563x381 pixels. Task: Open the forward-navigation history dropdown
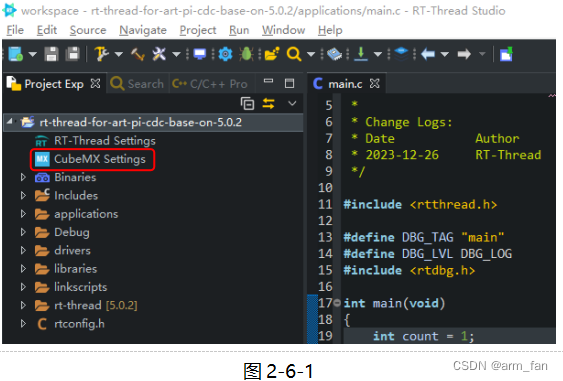482,55
